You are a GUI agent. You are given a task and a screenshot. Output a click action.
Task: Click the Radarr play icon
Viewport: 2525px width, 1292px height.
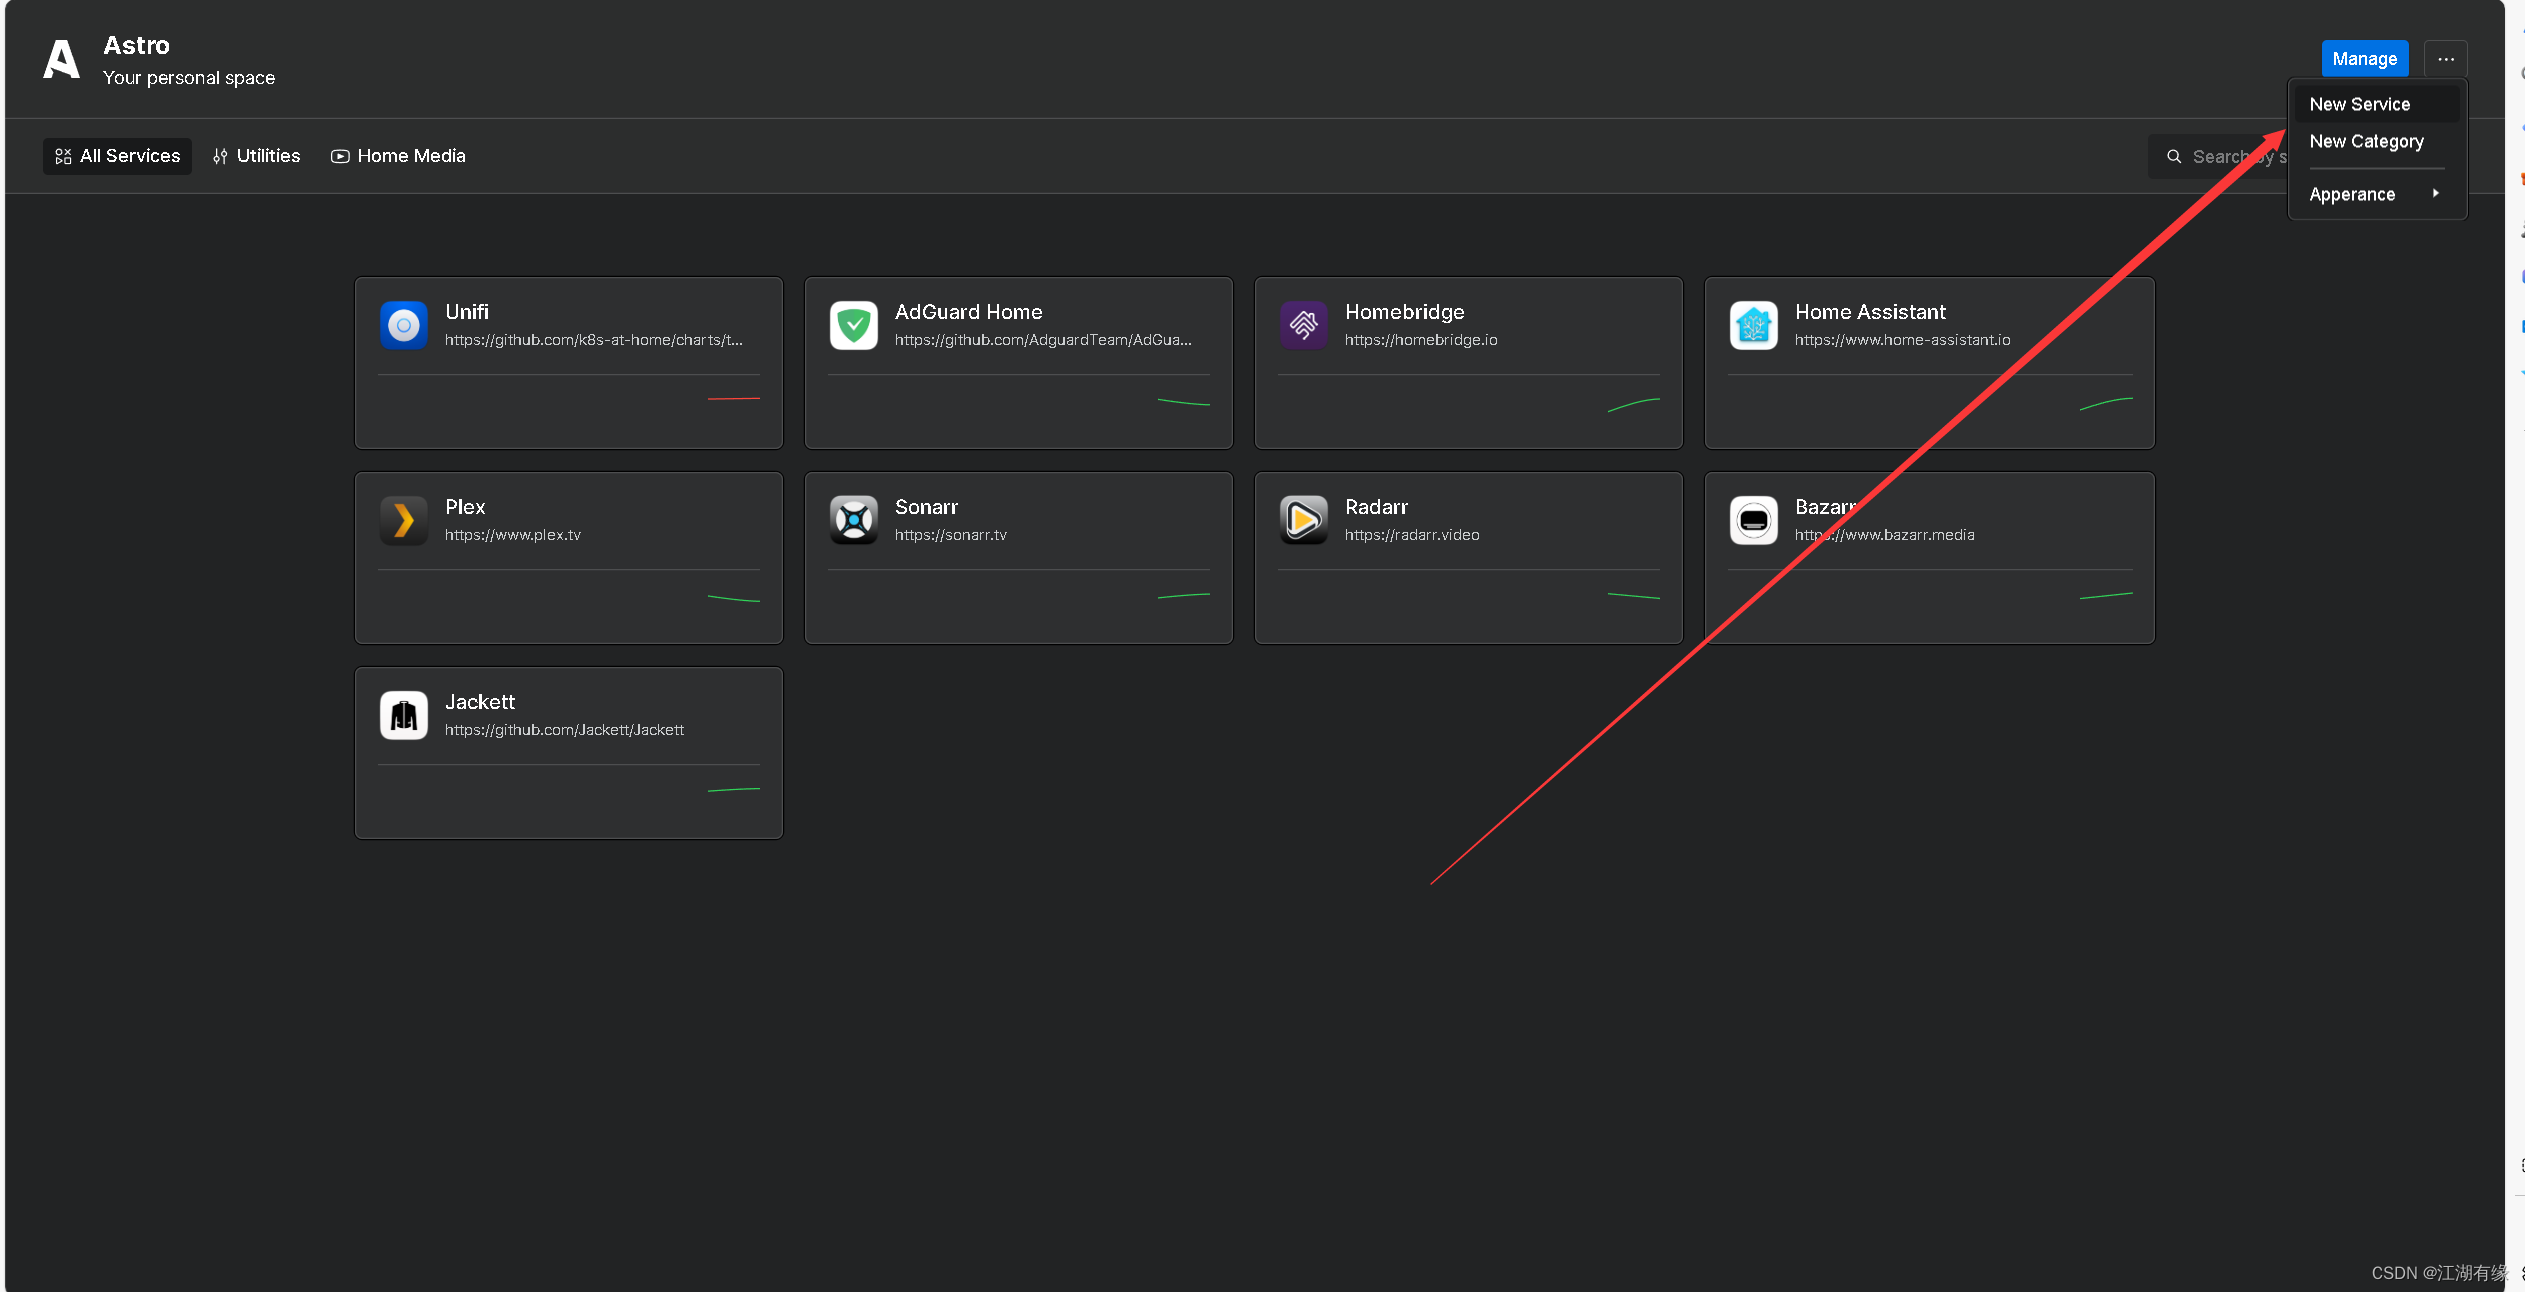pos(1304,520)
